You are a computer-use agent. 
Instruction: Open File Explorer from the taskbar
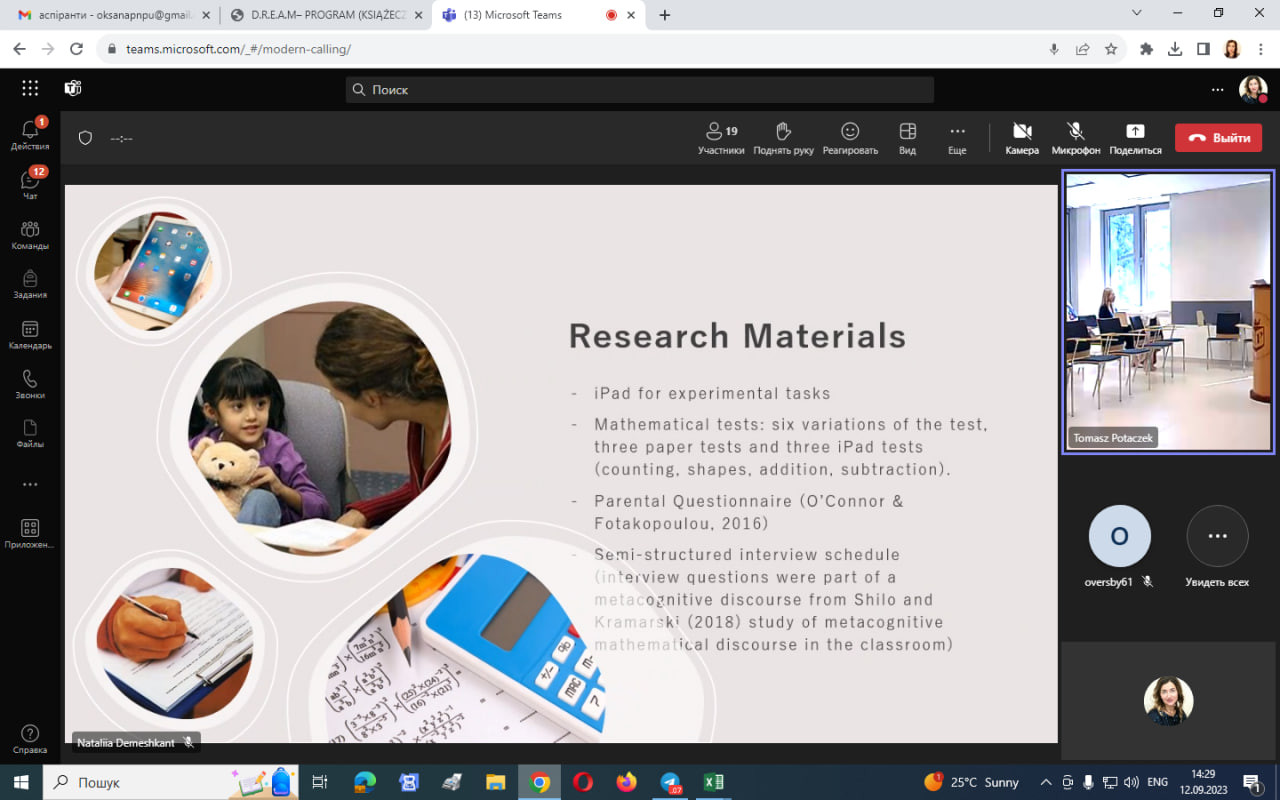click(x=495, y=782)
